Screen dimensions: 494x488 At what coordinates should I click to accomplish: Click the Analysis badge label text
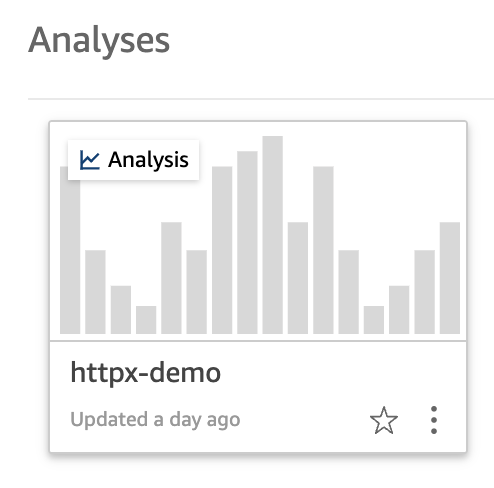click(x=148, y=160)
